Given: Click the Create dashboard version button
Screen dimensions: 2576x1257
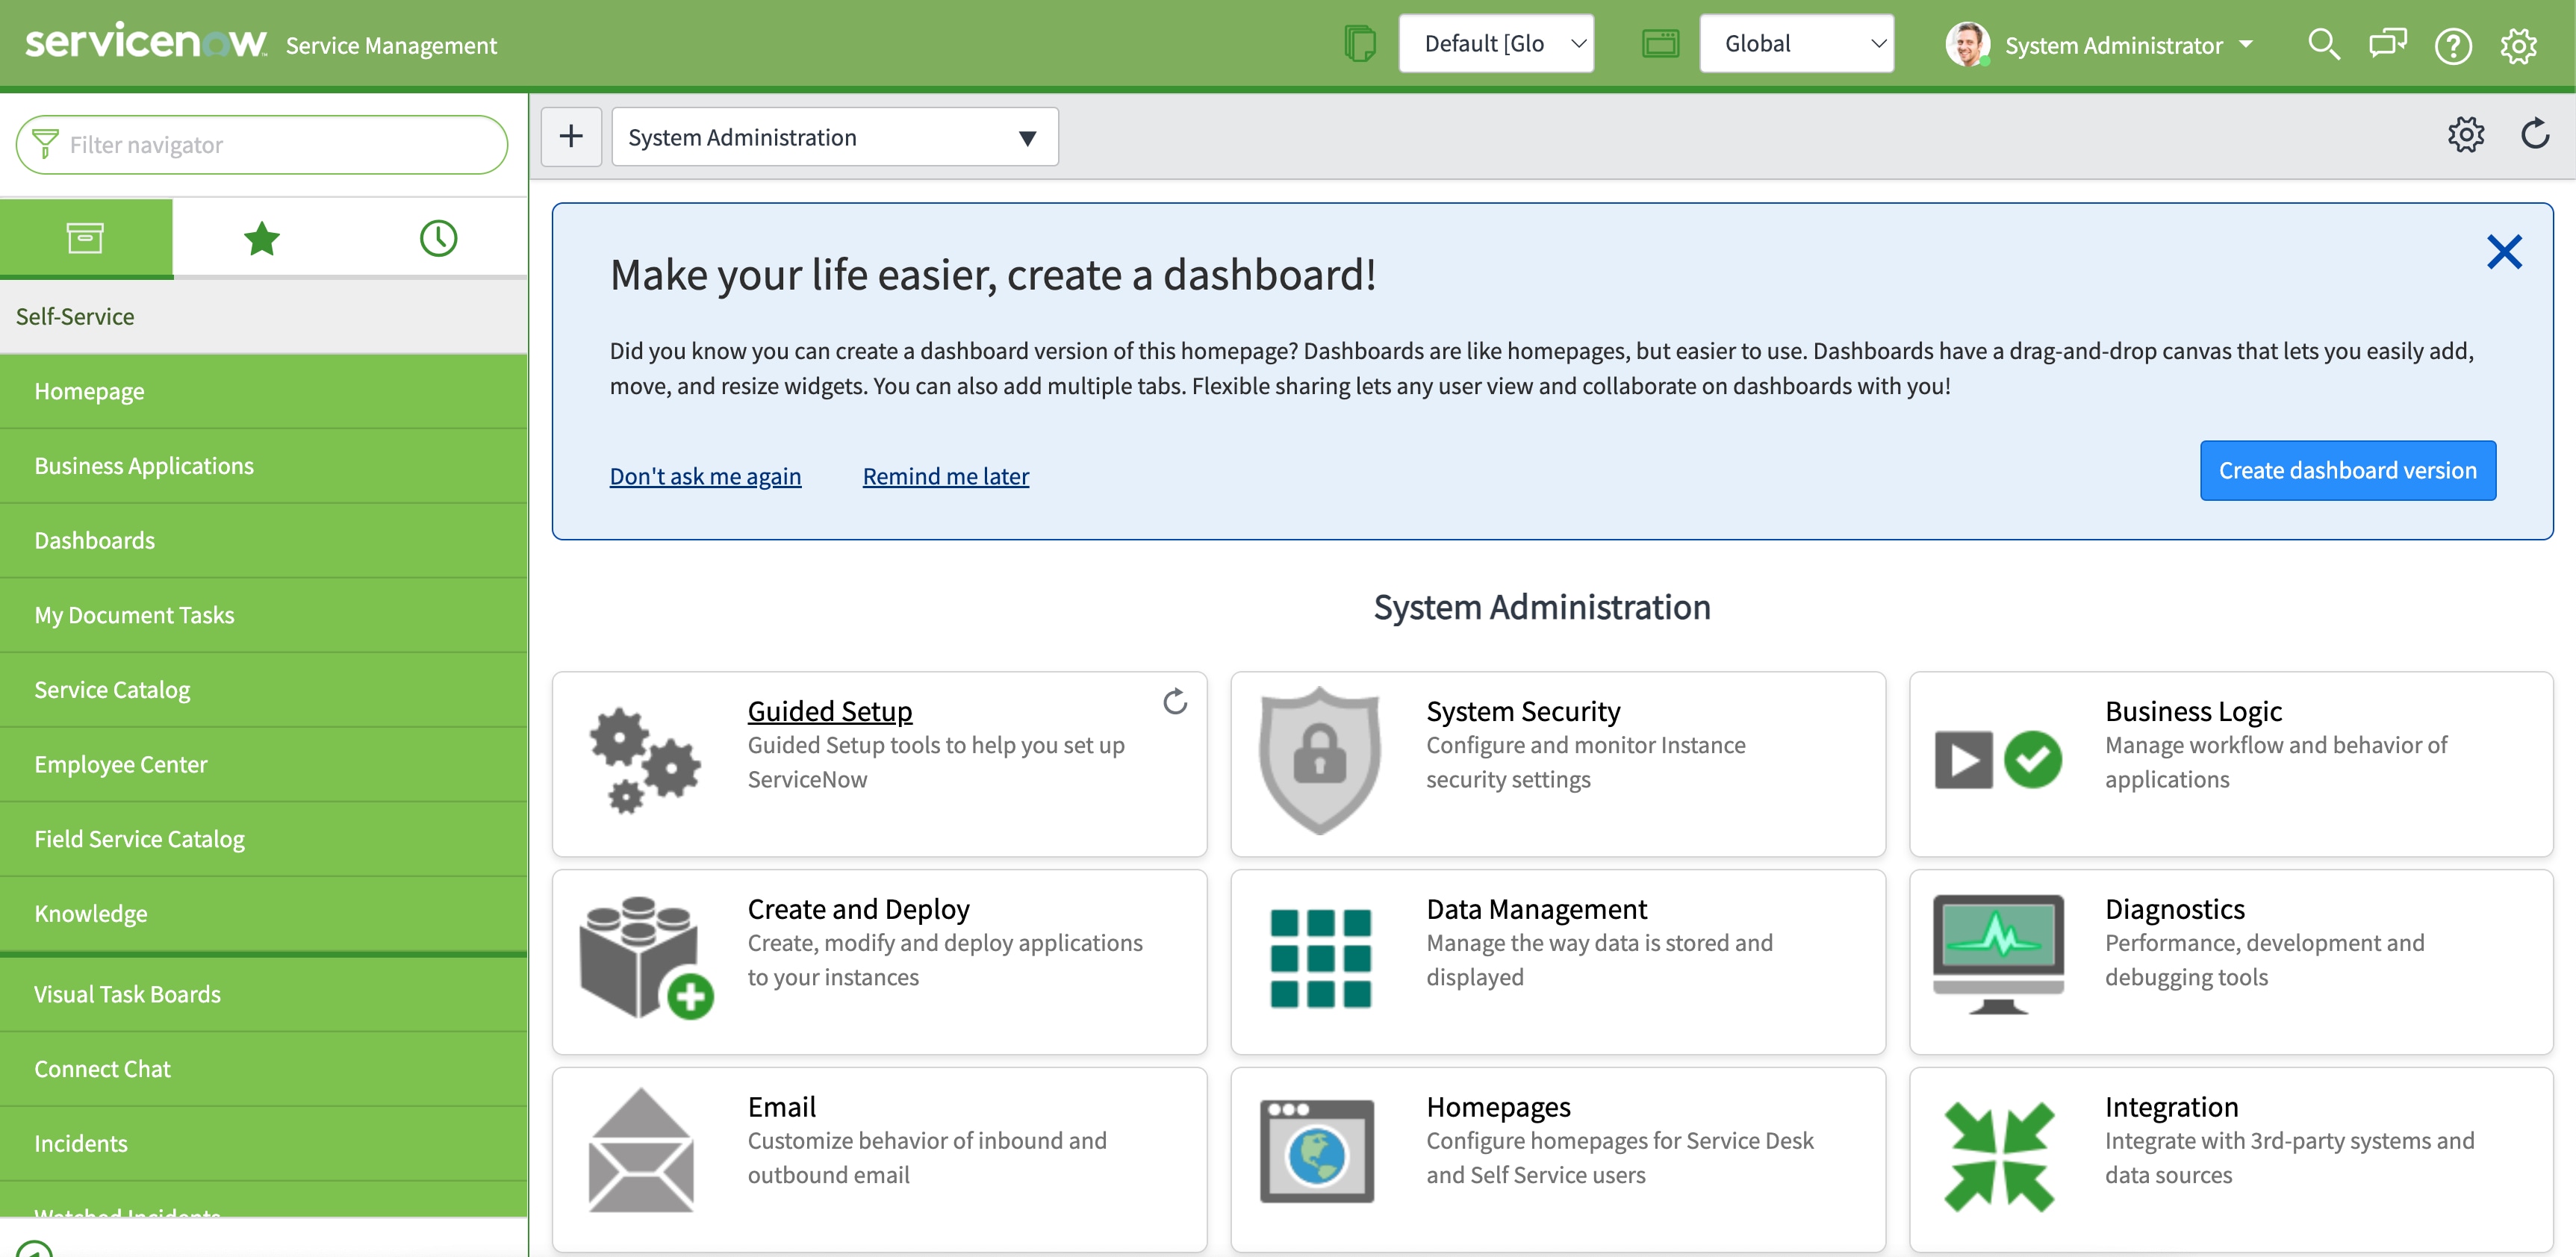Looking at the screenshot, I should pos(2347,470).
